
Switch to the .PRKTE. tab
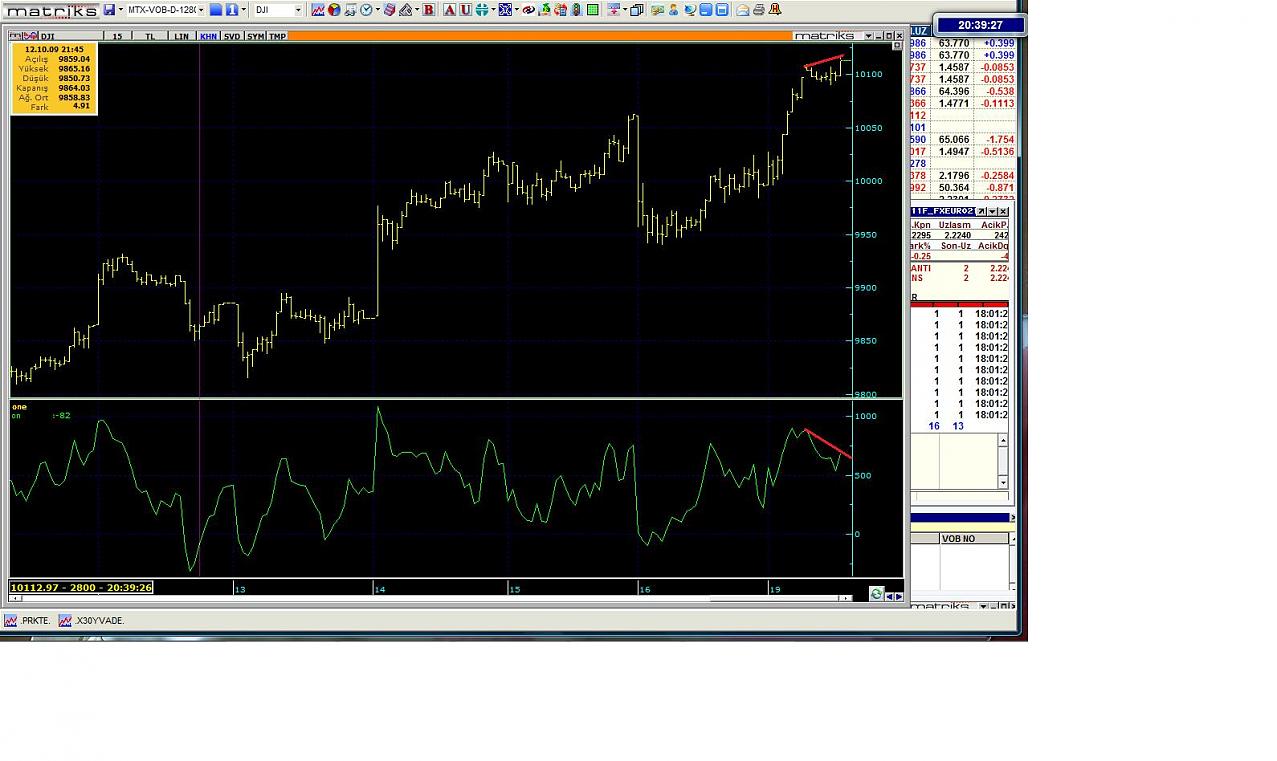[x=35, y=621]
